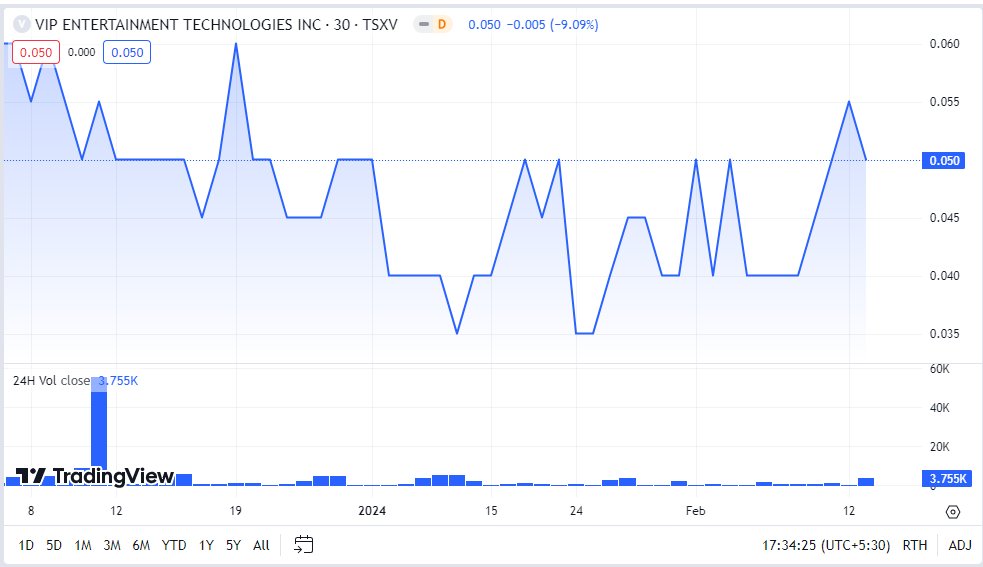983x567 pixels.
Task: Click the −0.005 (−9.09%) change text
Action: pyautogui.click(x=552, y=24)
